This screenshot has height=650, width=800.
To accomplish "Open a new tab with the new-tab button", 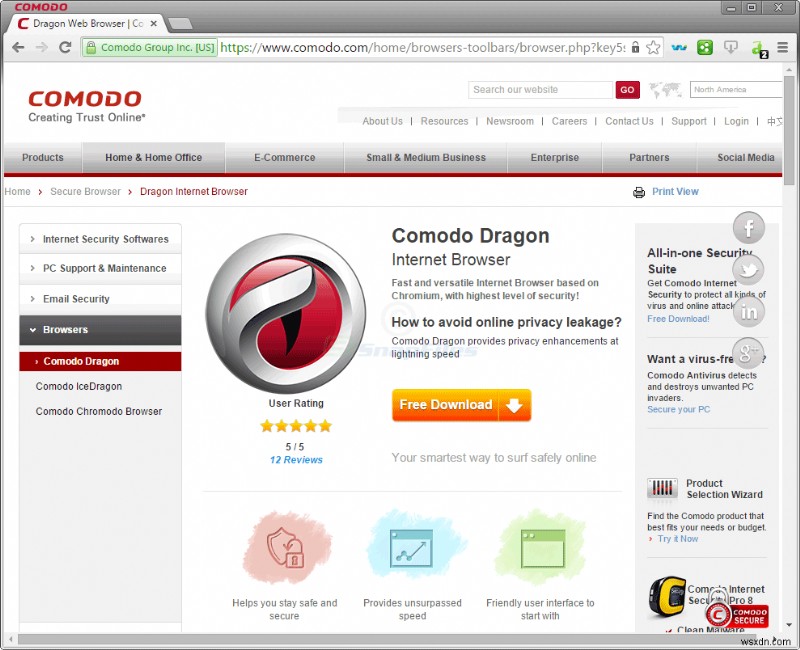I will (x=180, y=23).
